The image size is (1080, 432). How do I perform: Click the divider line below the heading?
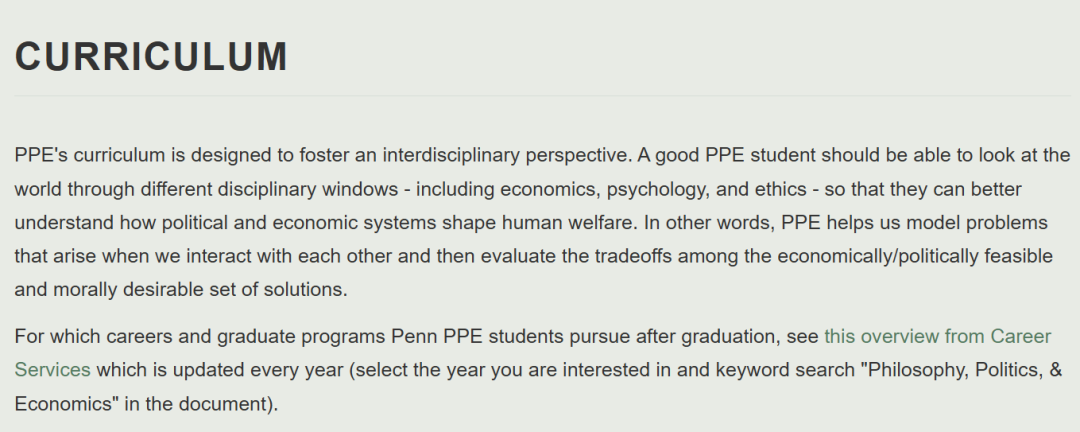pyautogui.click(x=540, y=96)
